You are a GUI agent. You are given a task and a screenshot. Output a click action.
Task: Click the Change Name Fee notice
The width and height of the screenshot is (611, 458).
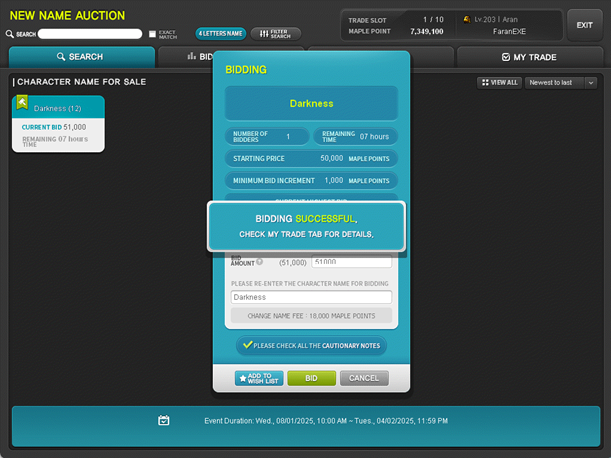[311, 316]
